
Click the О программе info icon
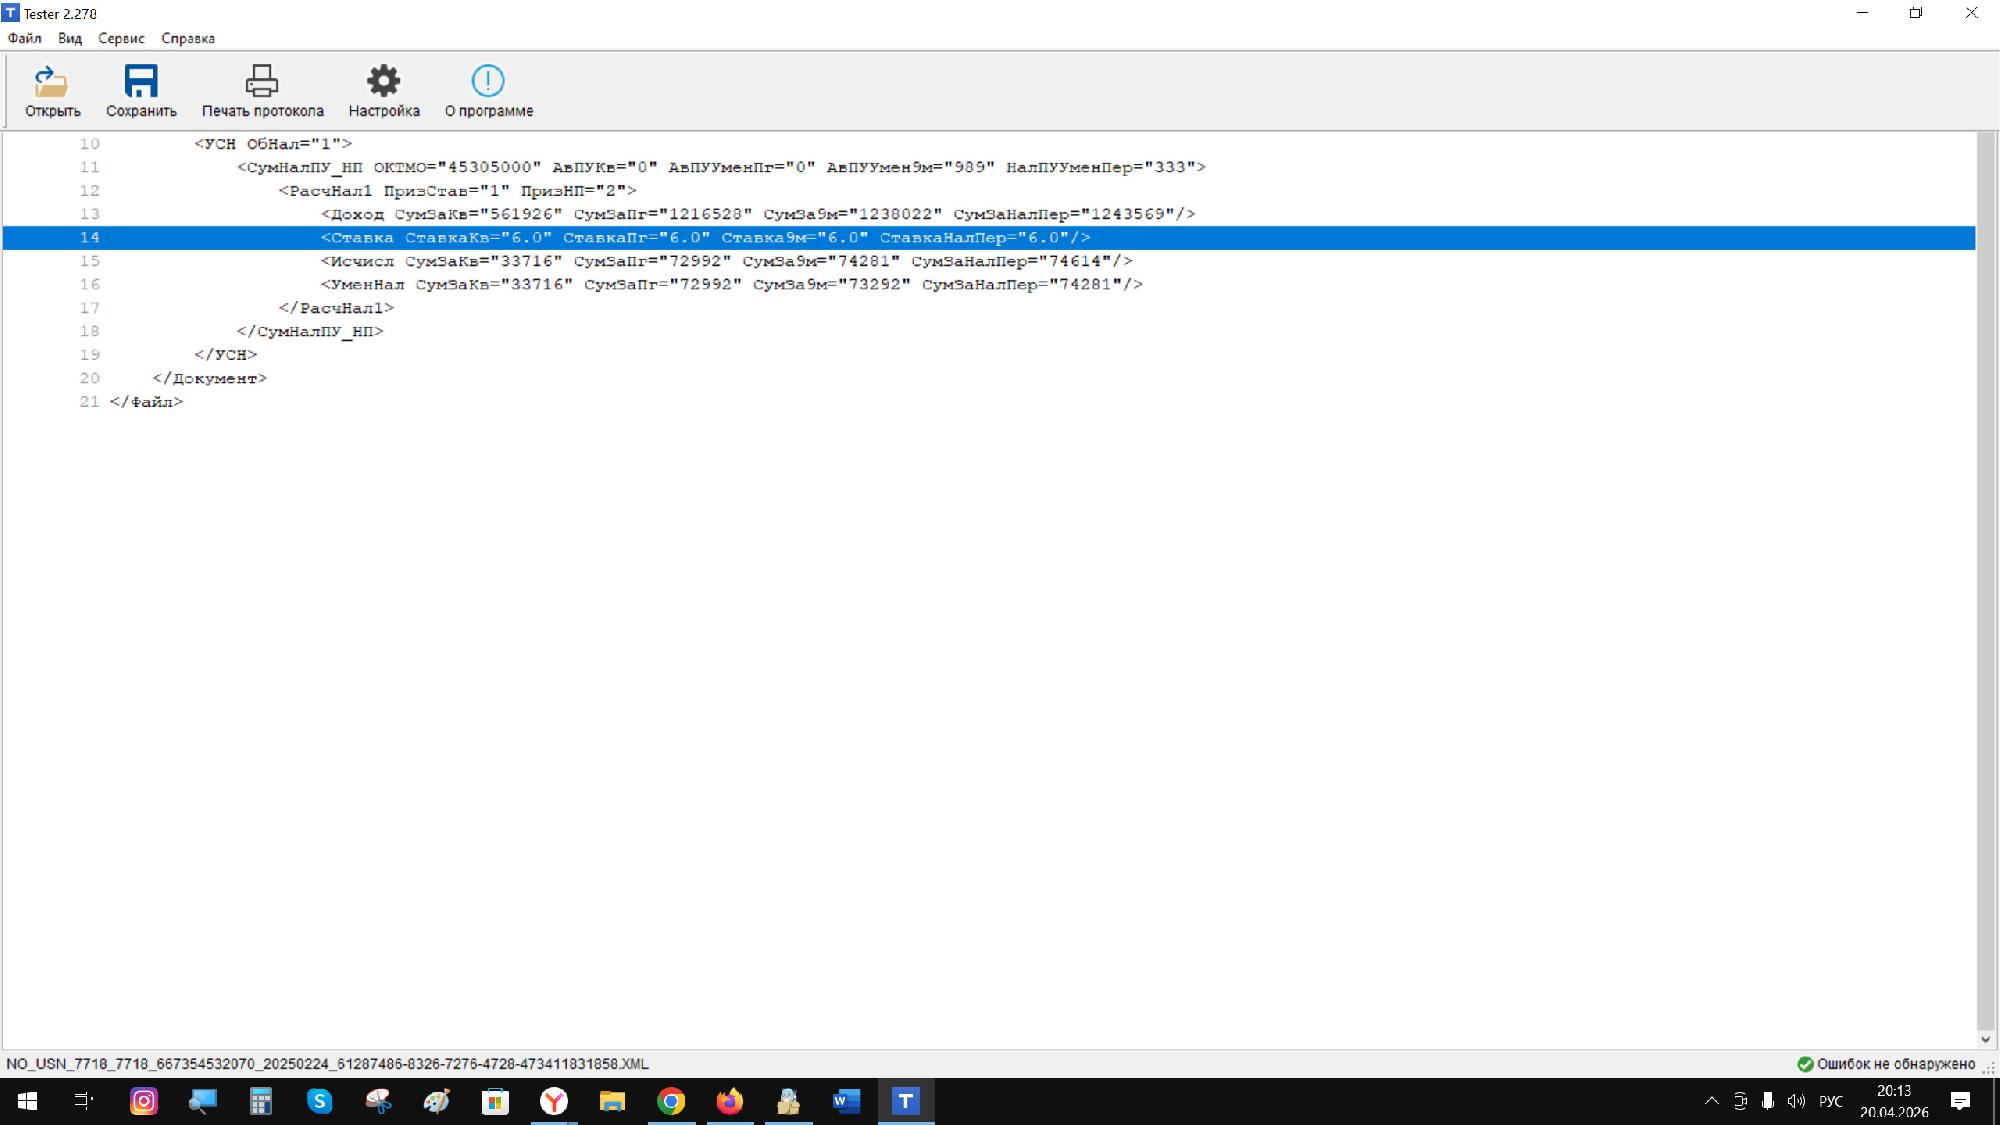click(x=488, y=82)
